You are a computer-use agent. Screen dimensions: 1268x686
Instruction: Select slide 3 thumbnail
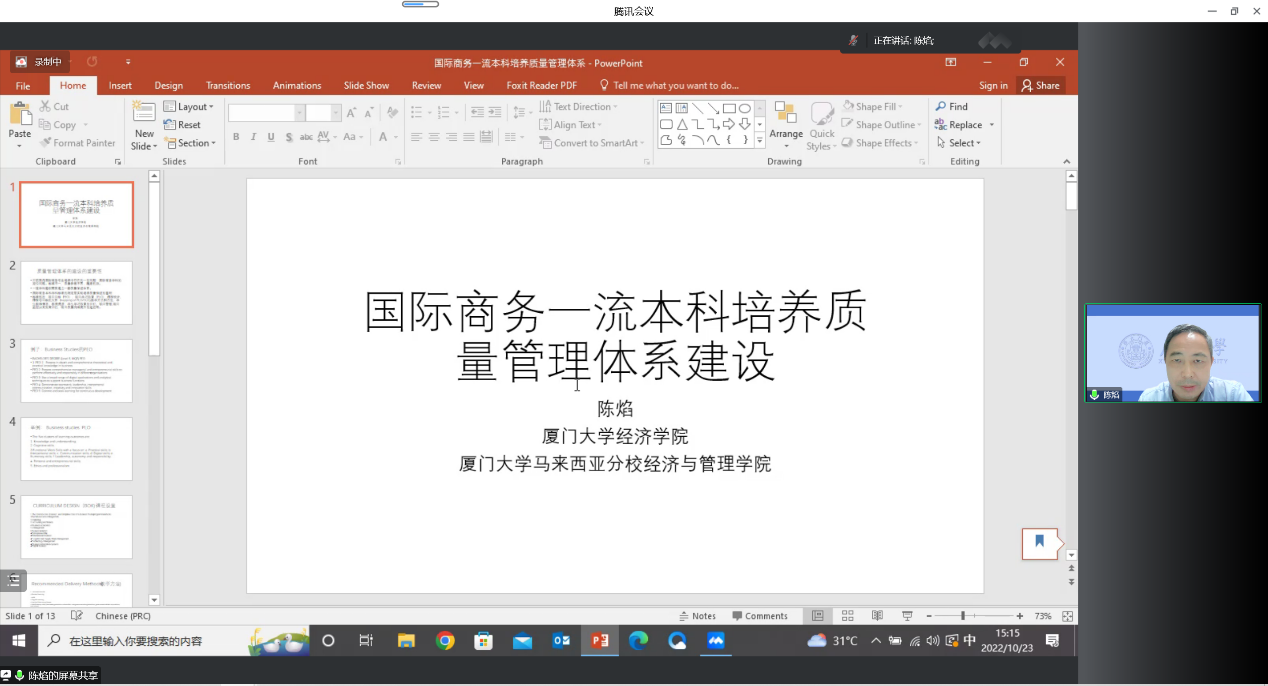coord(76,371)
